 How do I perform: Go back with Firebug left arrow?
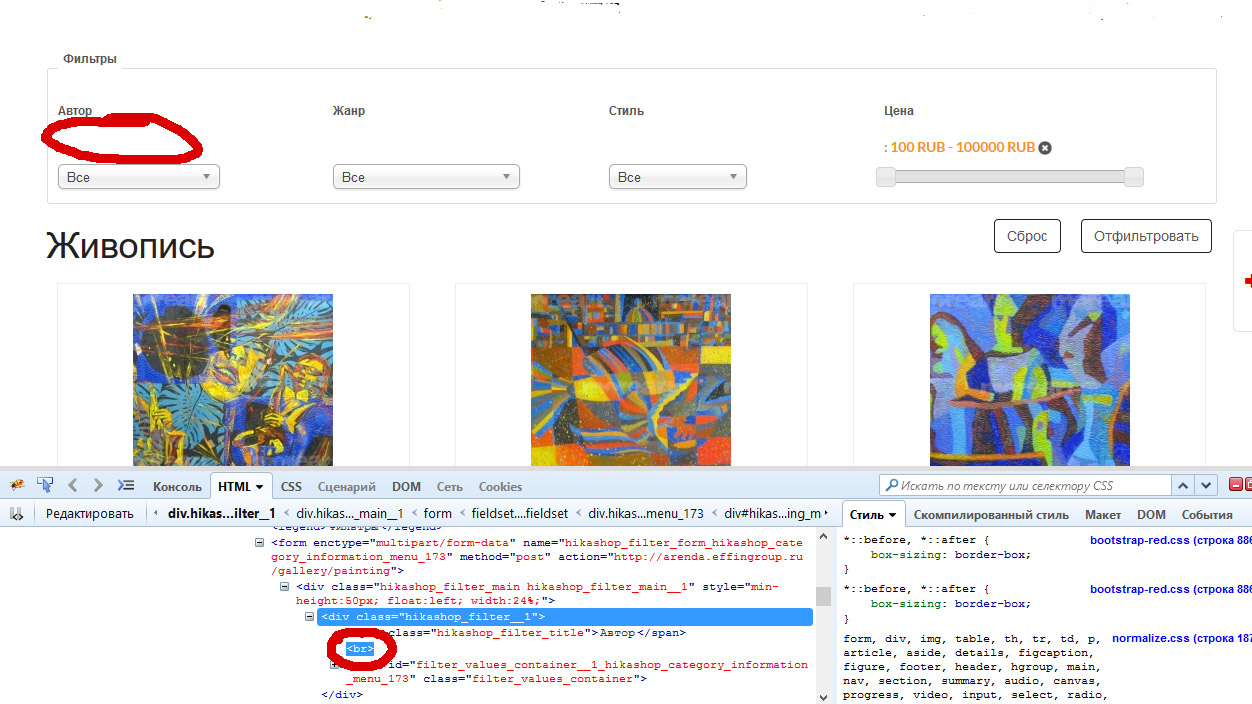click(72, 485)
